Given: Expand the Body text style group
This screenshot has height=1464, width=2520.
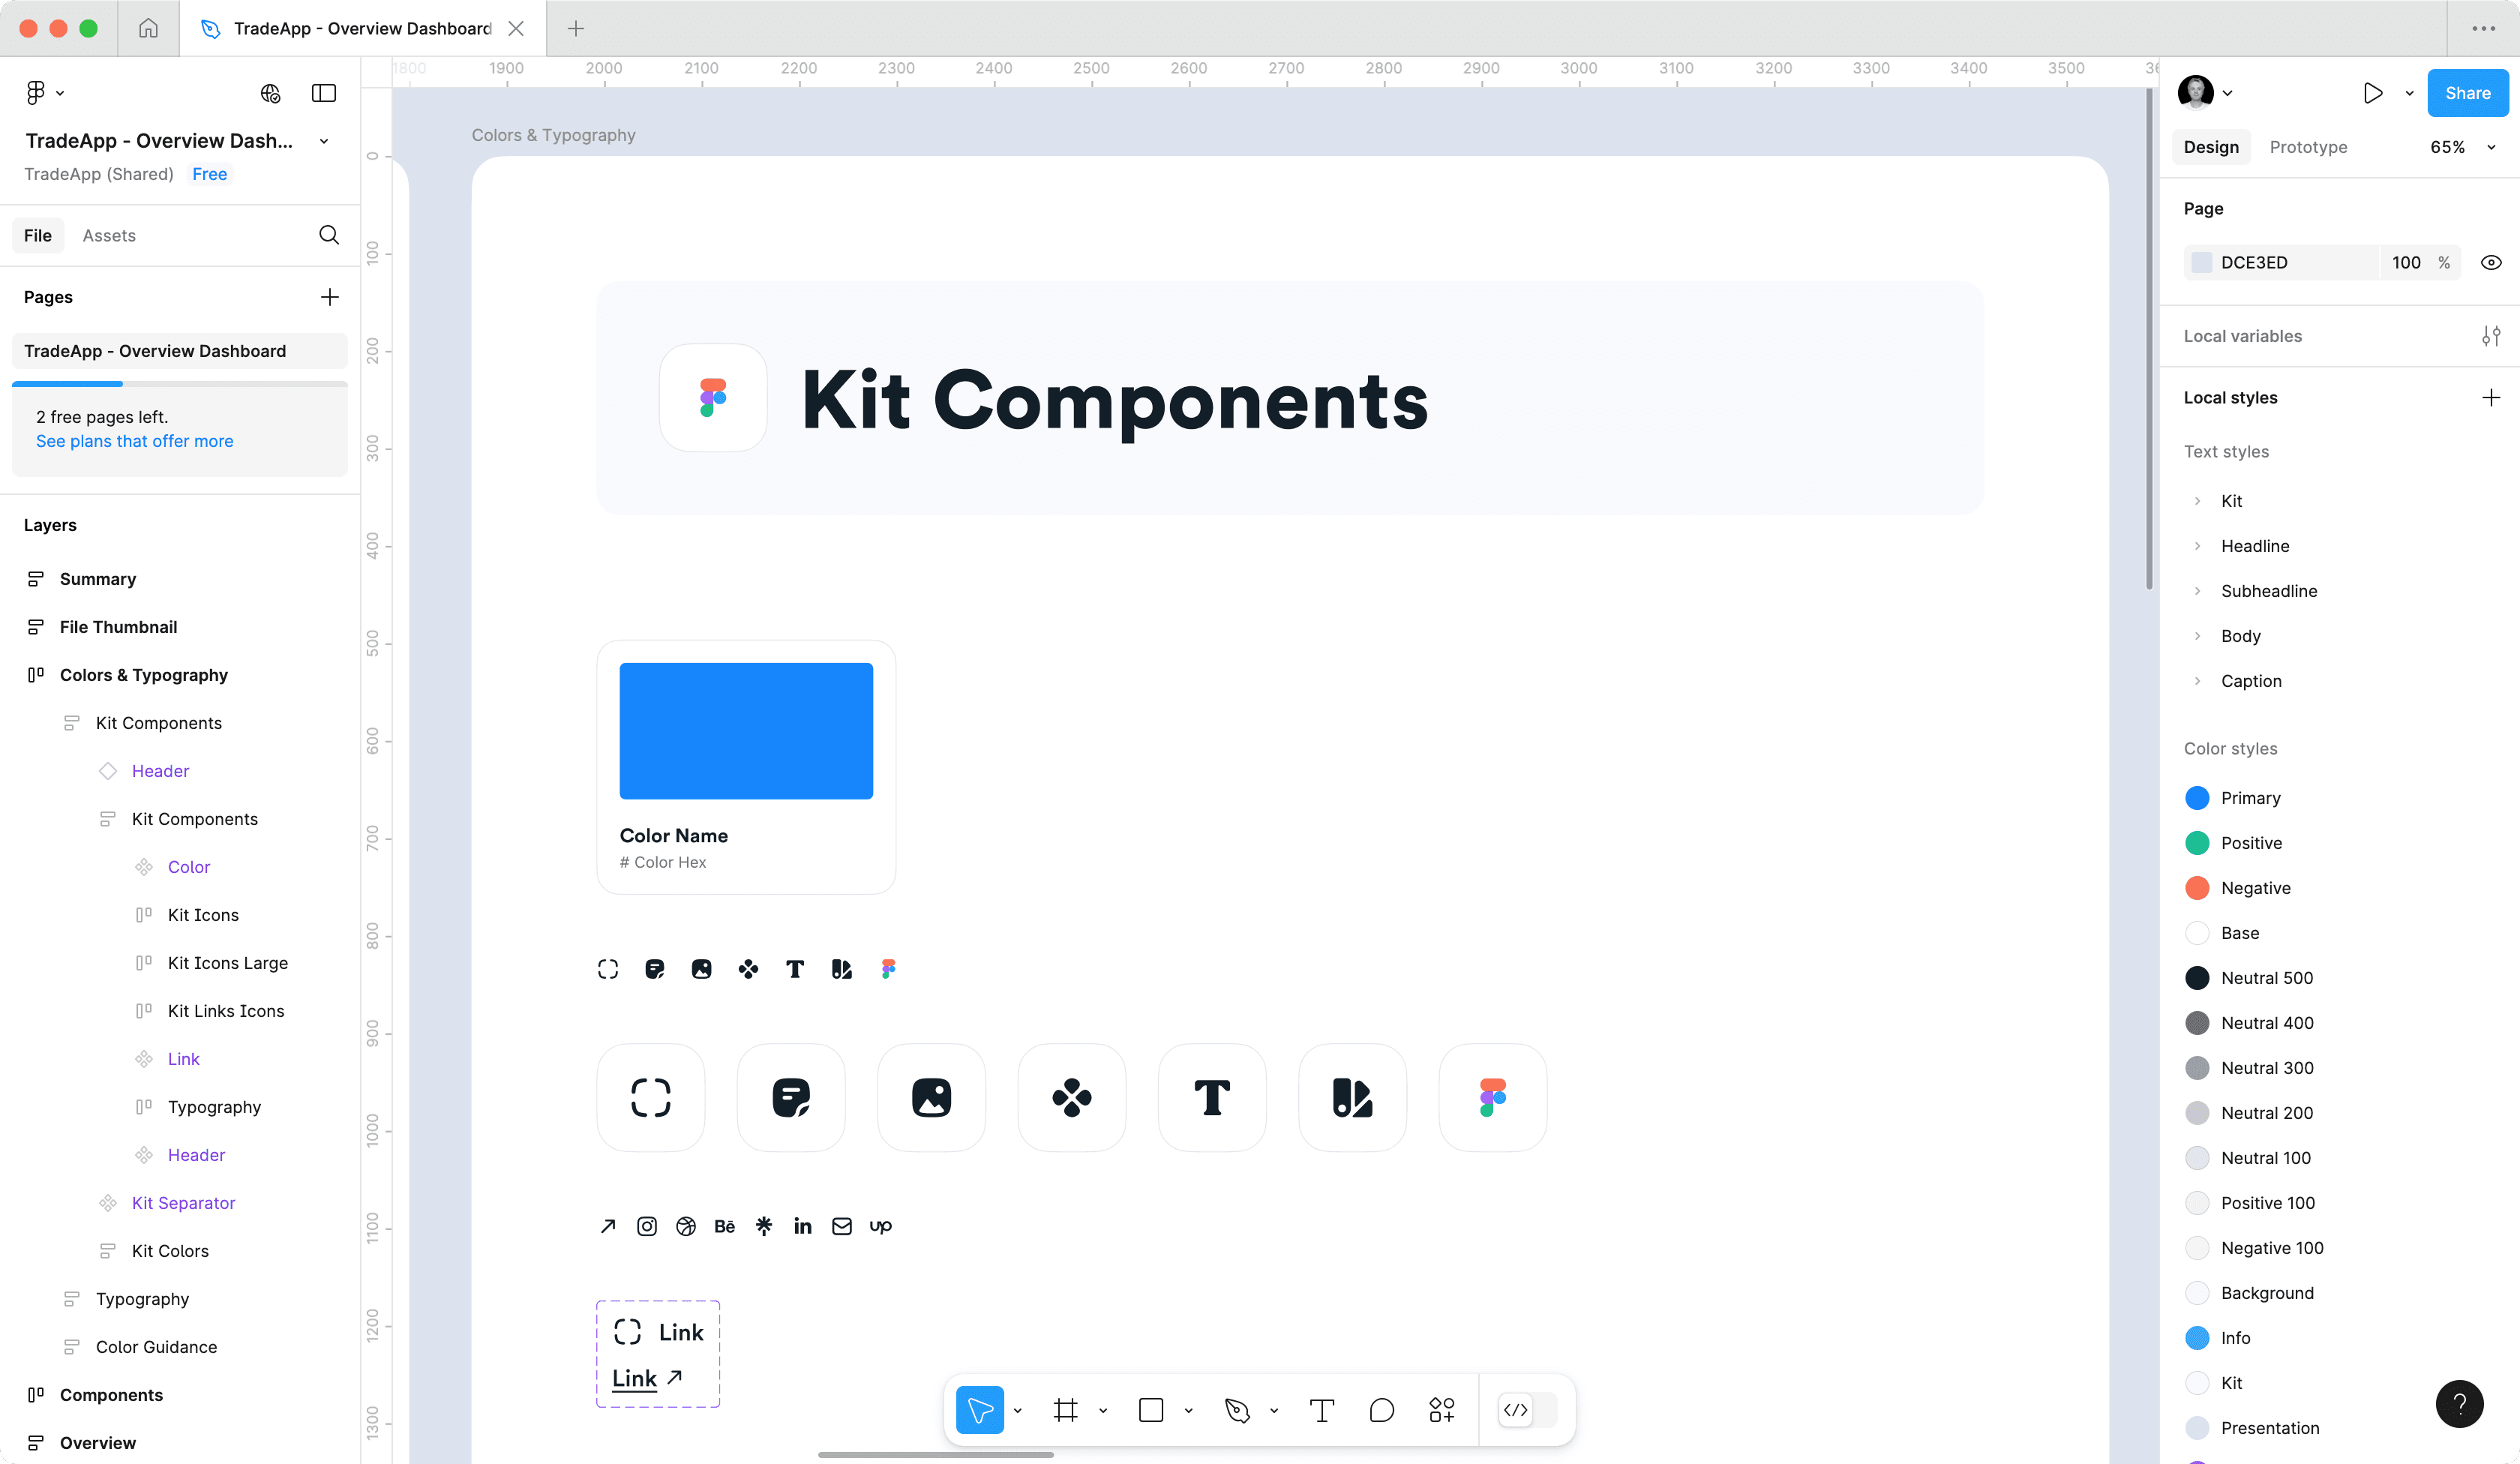Looking at the screenshot, I should click(2197, 636).
